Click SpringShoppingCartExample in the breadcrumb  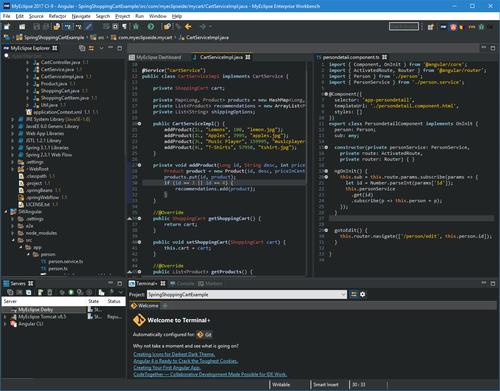pyautogui.click(x=50, y=37)
